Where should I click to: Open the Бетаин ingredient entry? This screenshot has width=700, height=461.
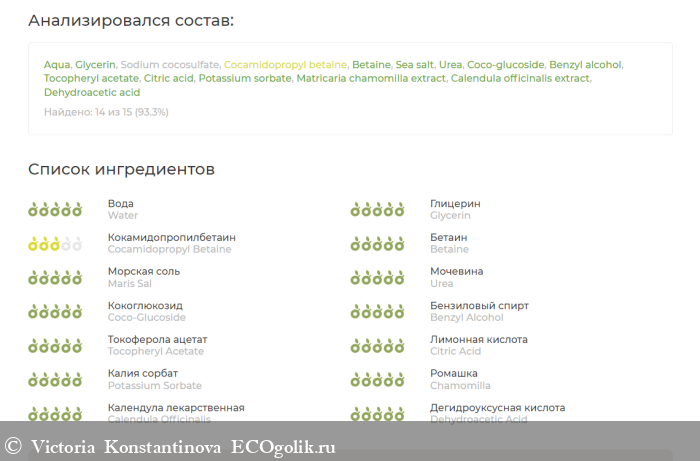(x=448, y=237)
